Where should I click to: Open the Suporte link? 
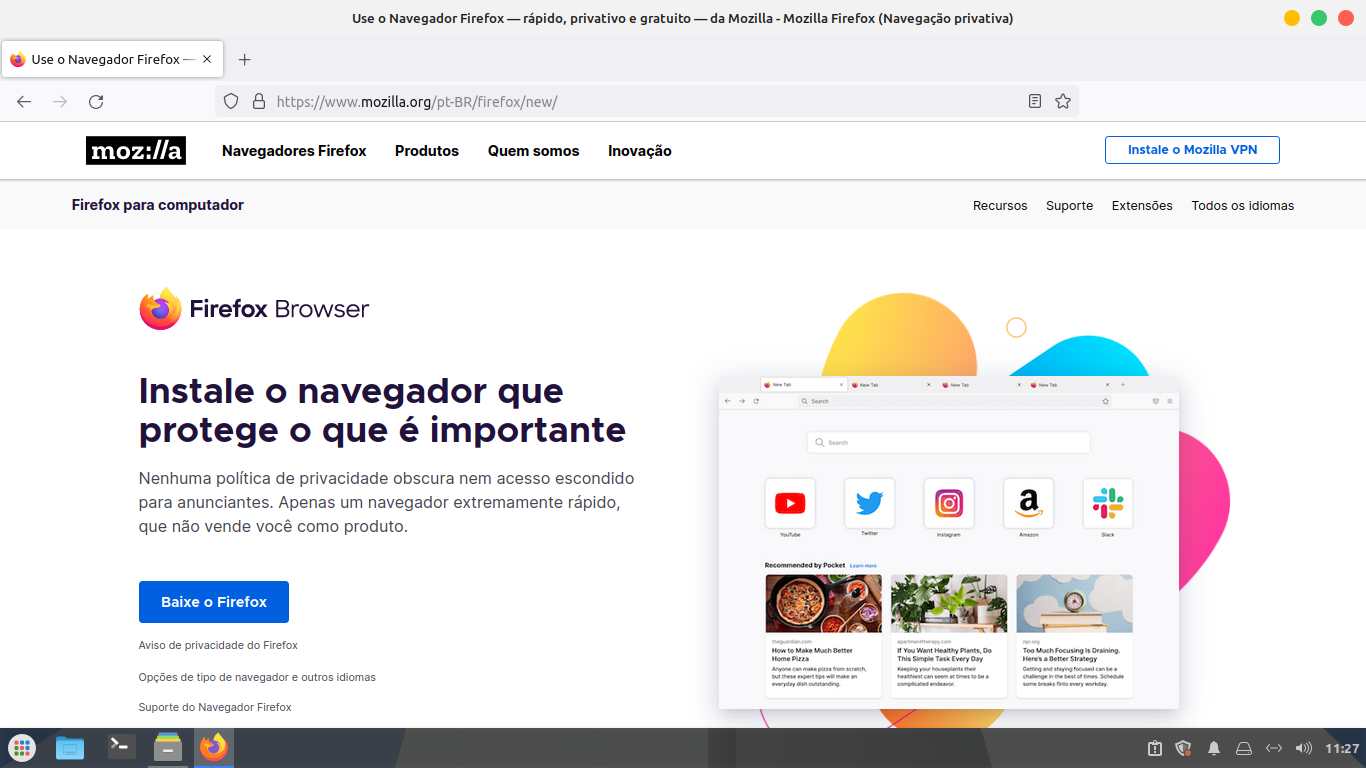click(1069, 205)
